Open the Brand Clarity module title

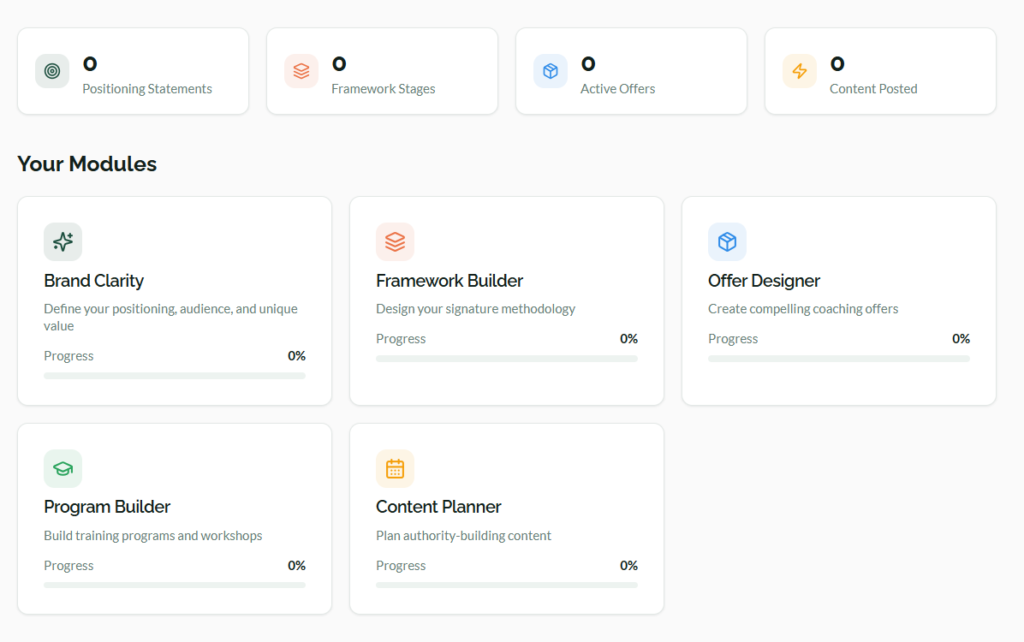click(x=94, y=281)
